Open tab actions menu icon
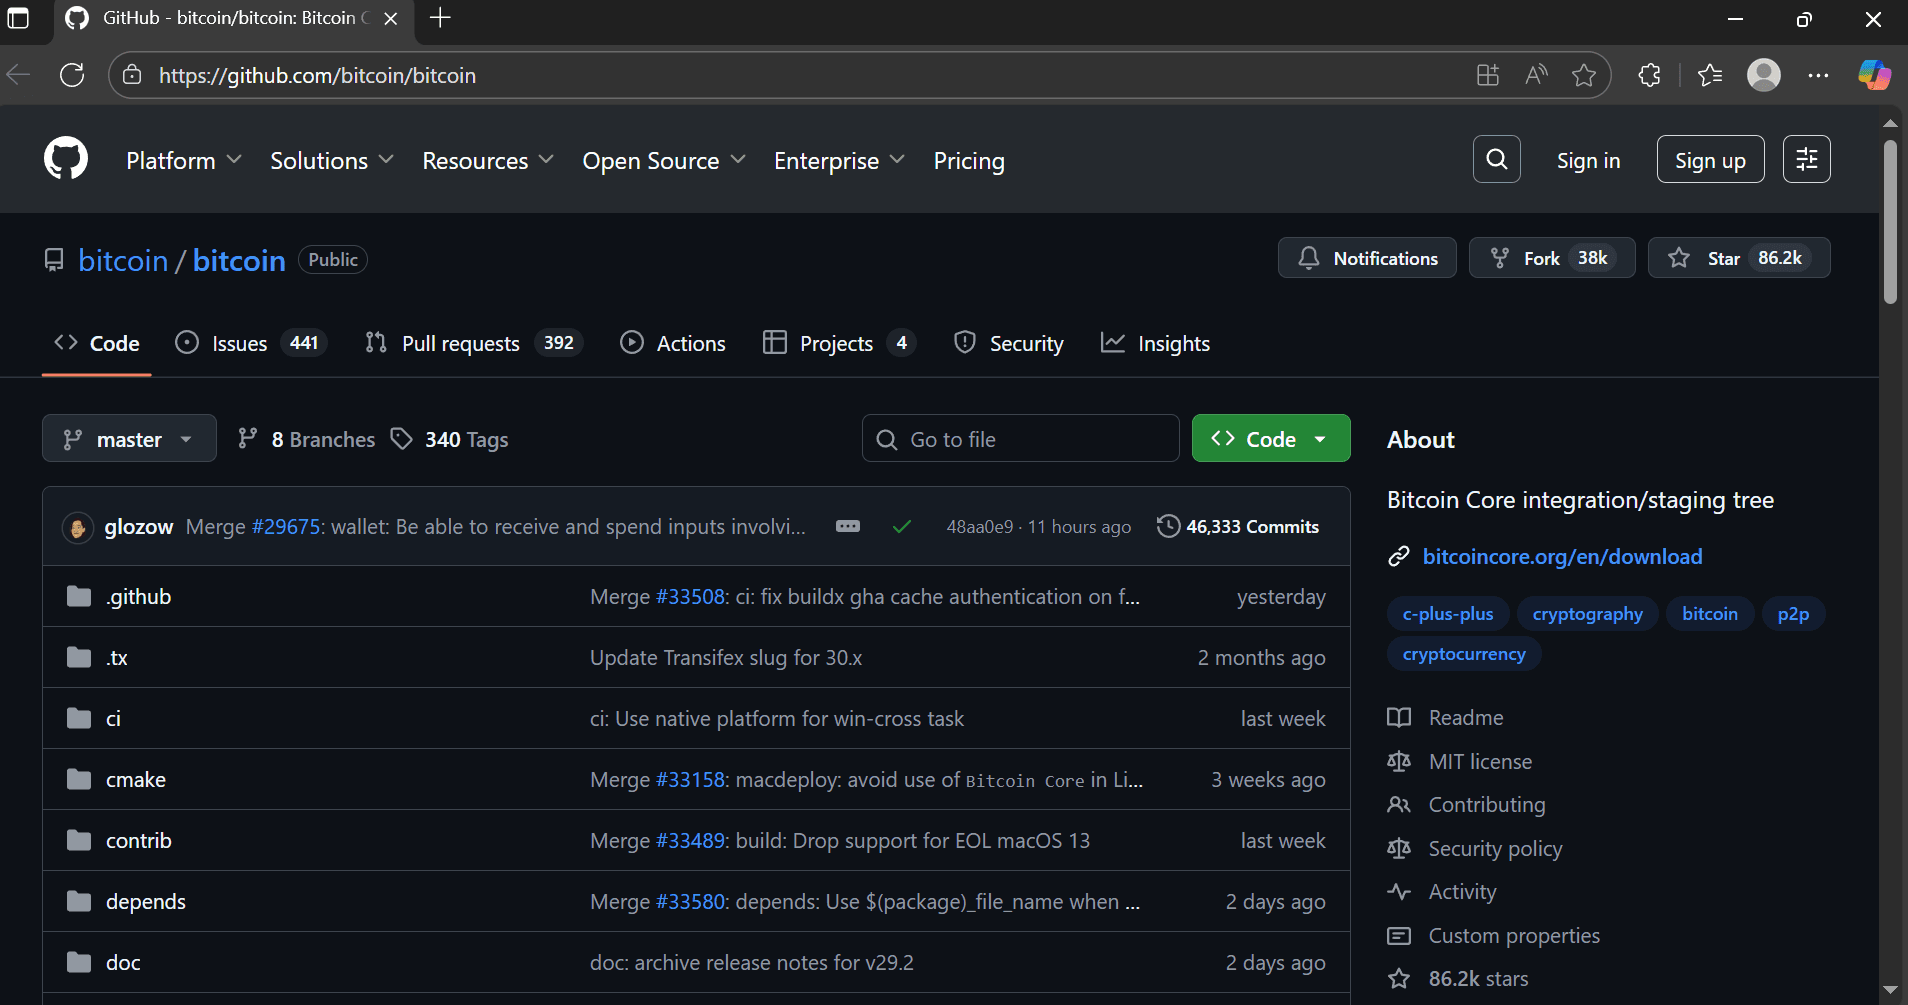The image size is (1908, 1005). point(18,18)
